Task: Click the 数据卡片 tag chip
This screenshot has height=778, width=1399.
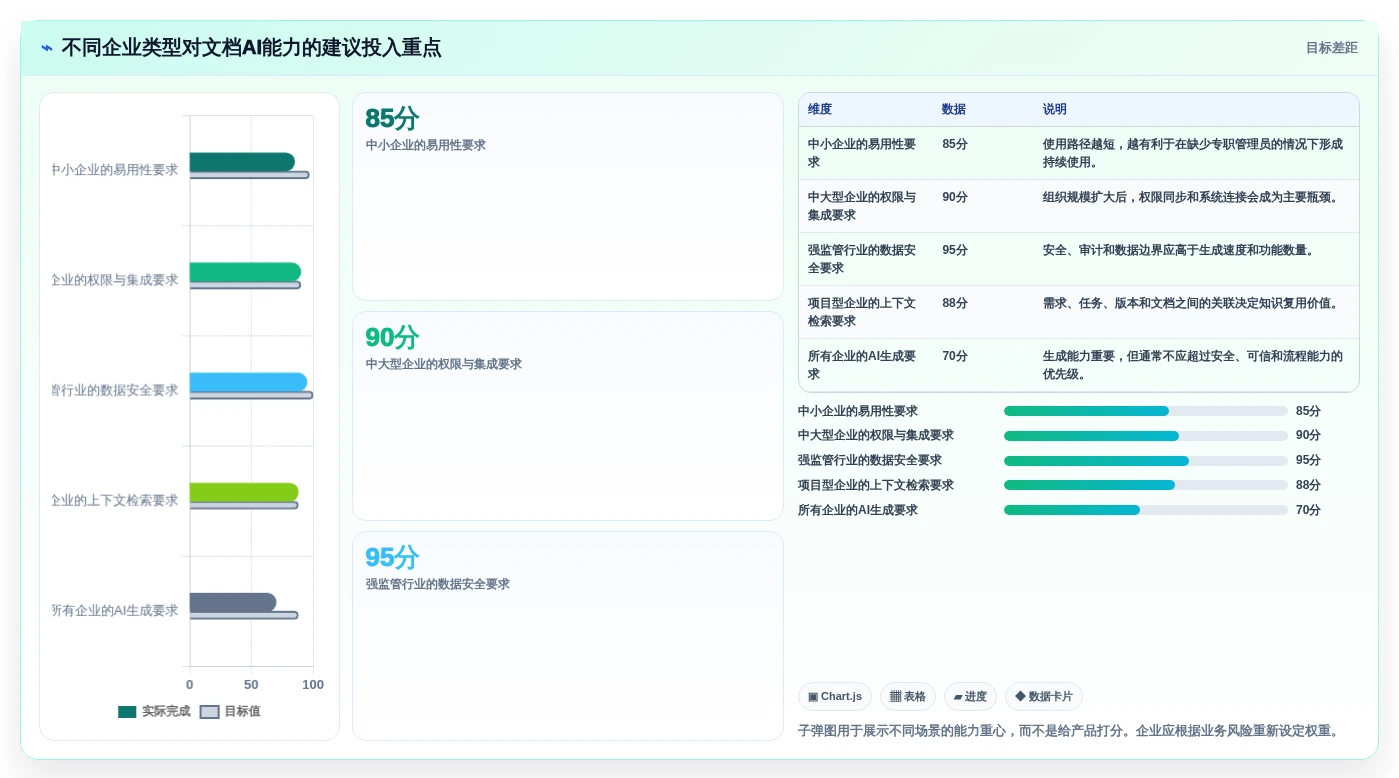Action: tap(1043, 696)
